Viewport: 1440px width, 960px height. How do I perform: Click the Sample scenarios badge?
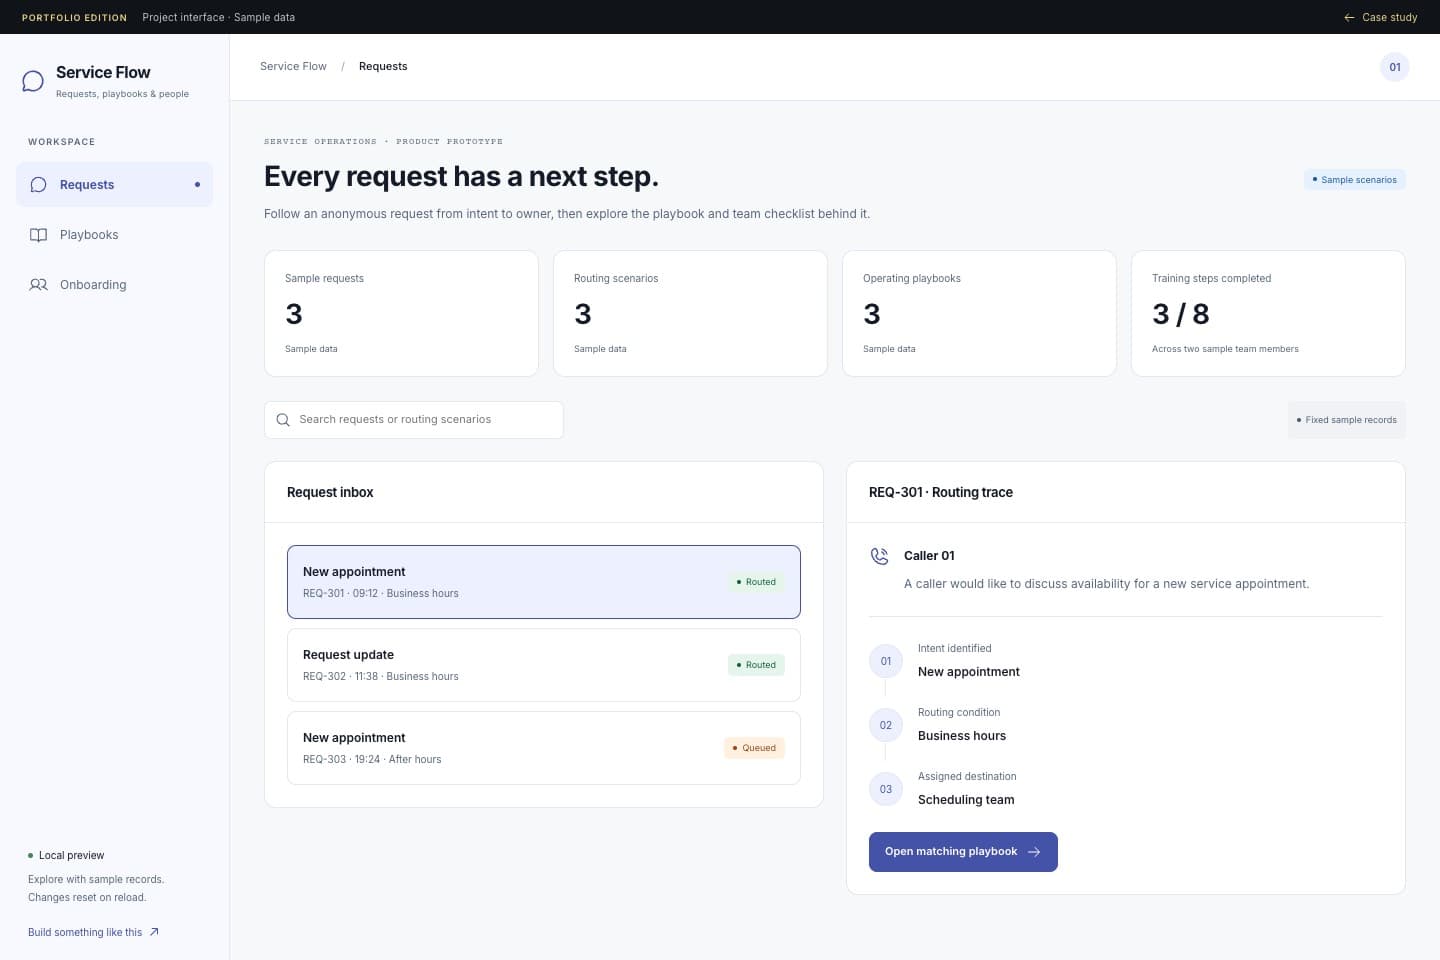pos(1355,180)
